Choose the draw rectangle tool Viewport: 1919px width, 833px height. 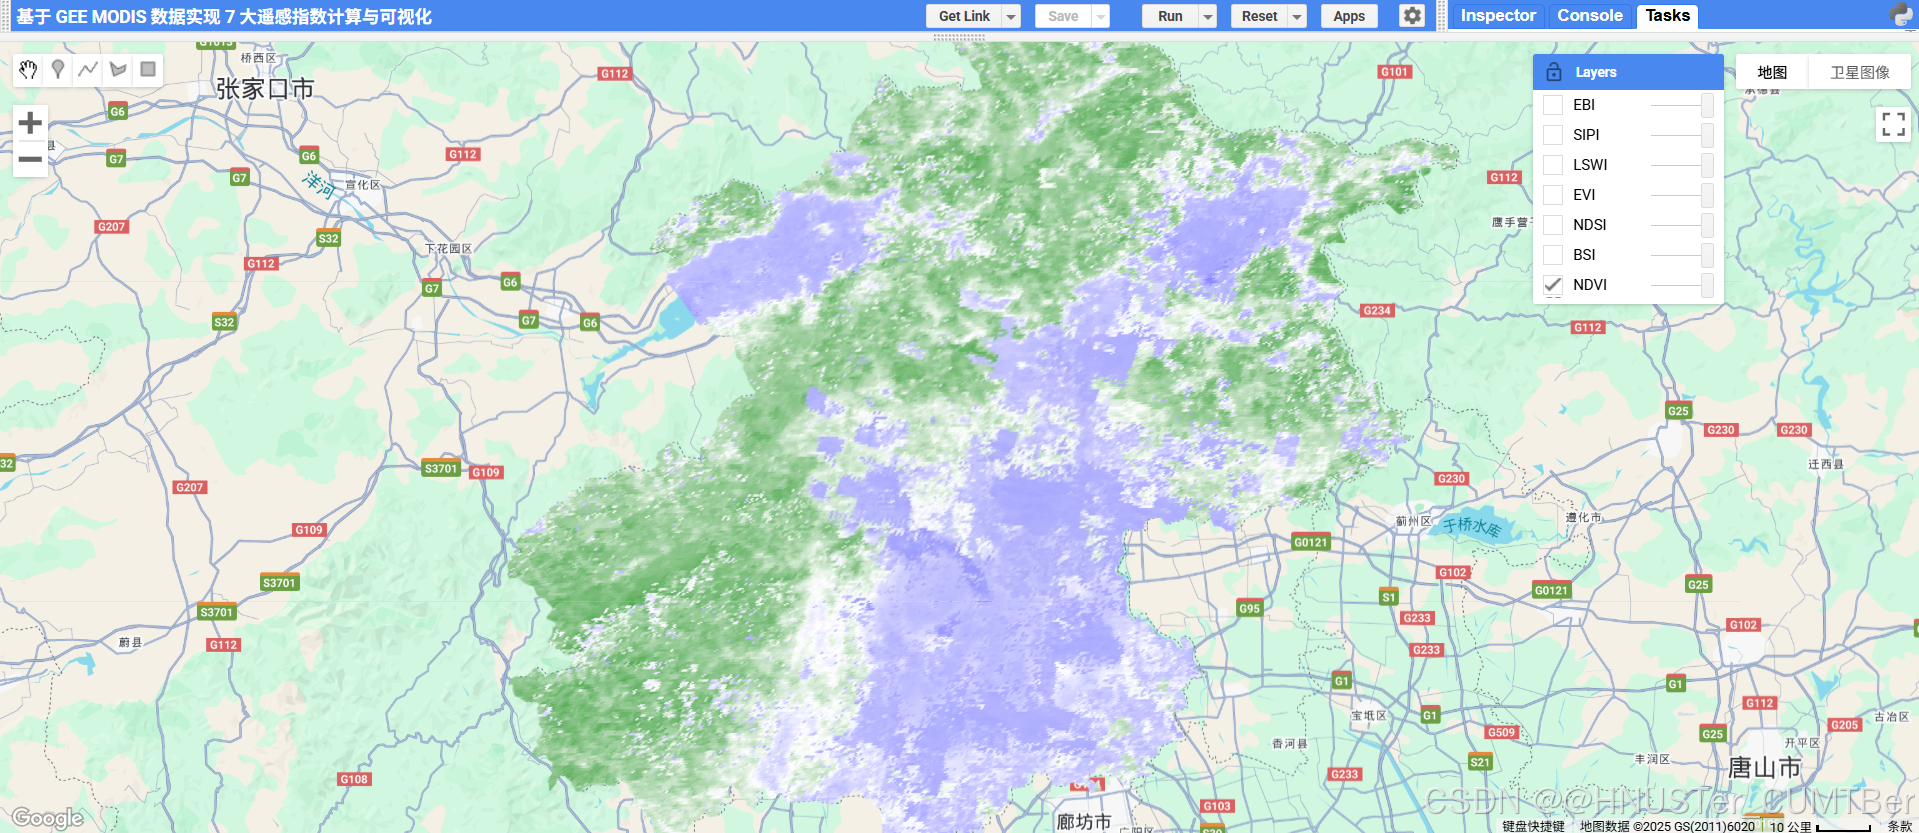click(148, 69)
